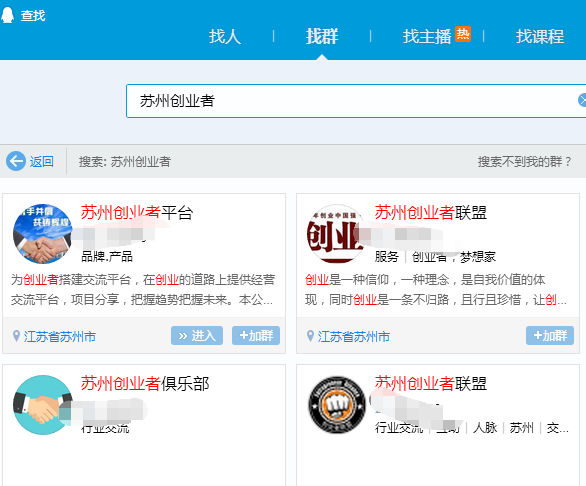The width and height of the screenshot is (586, 486).
Task: Click teal handshake avatar of 苏州创业者俱乐部
Action: tap(42, 405)
